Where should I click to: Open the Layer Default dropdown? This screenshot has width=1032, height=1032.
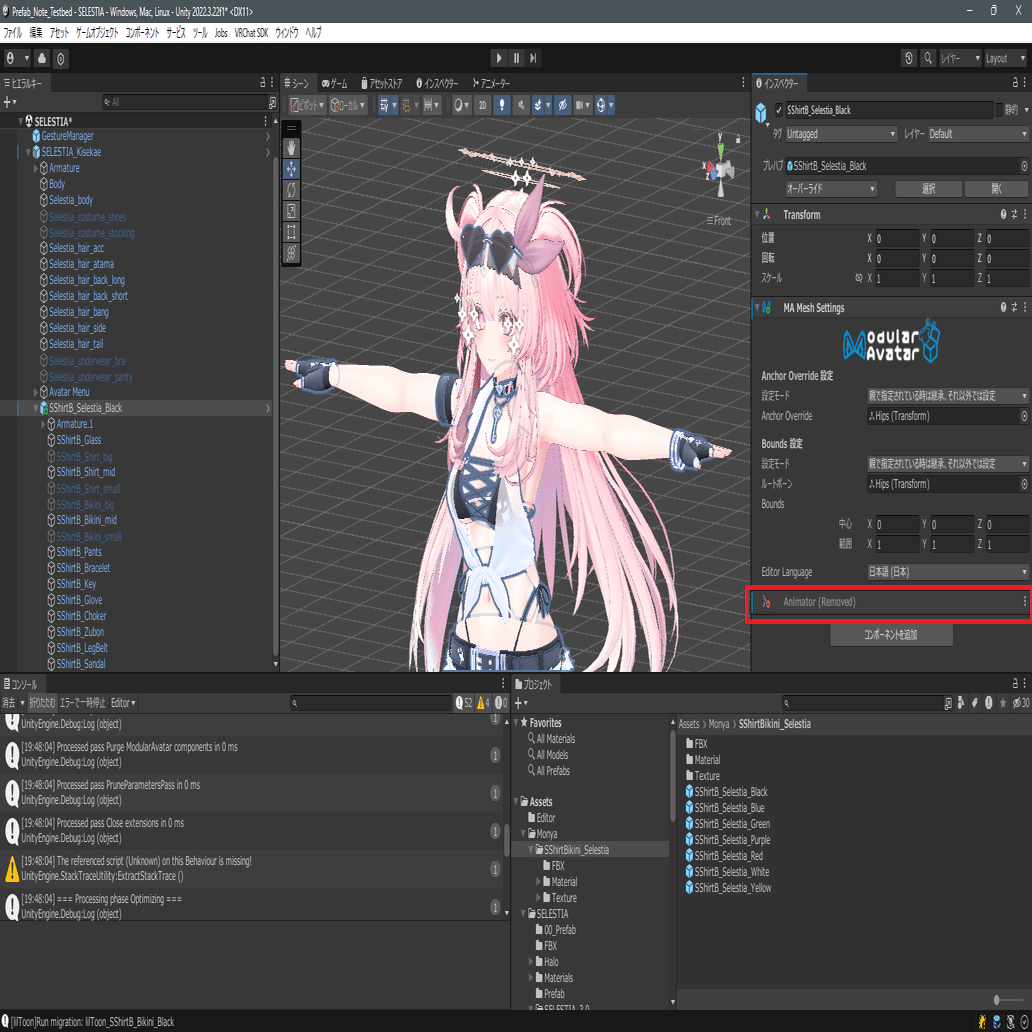(x=978, y=134)
